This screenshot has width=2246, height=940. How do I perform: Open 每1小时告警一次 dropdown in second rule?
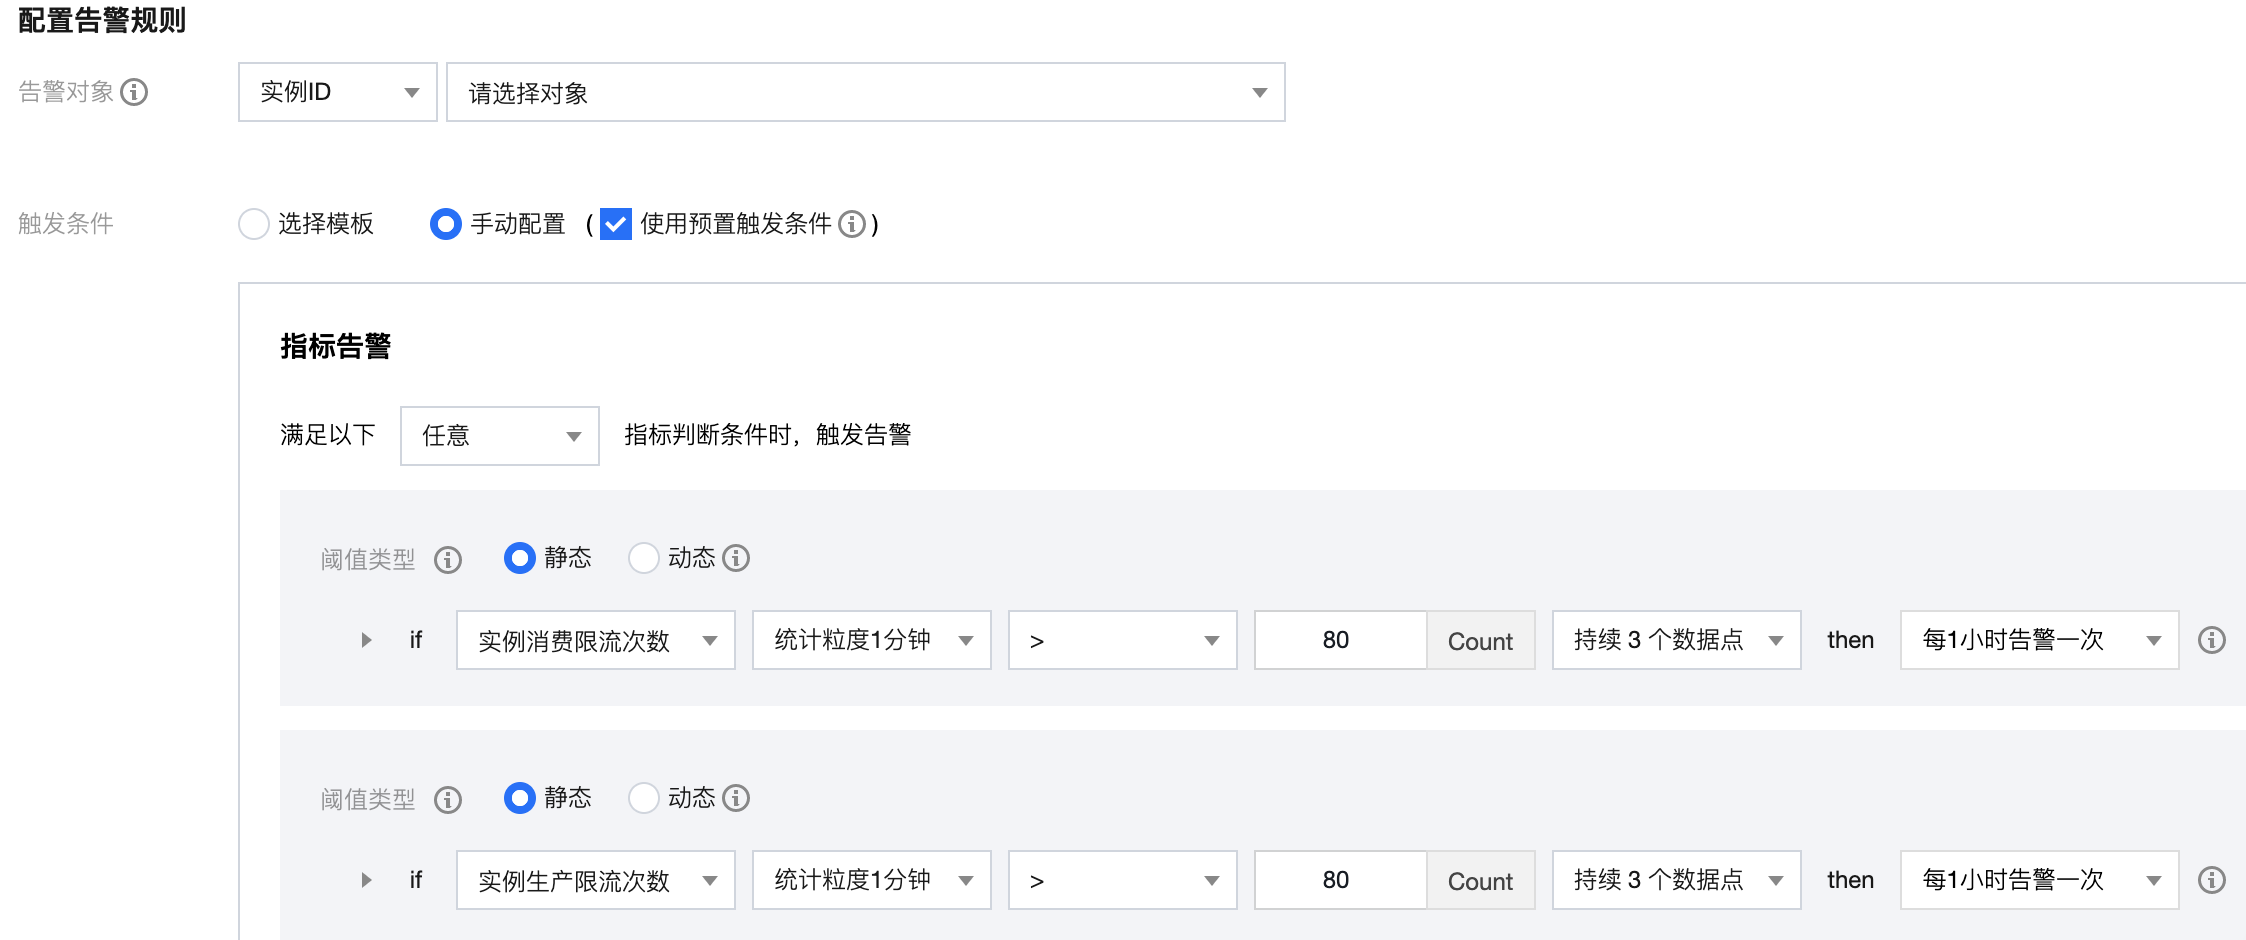(x=2040, y=880)
